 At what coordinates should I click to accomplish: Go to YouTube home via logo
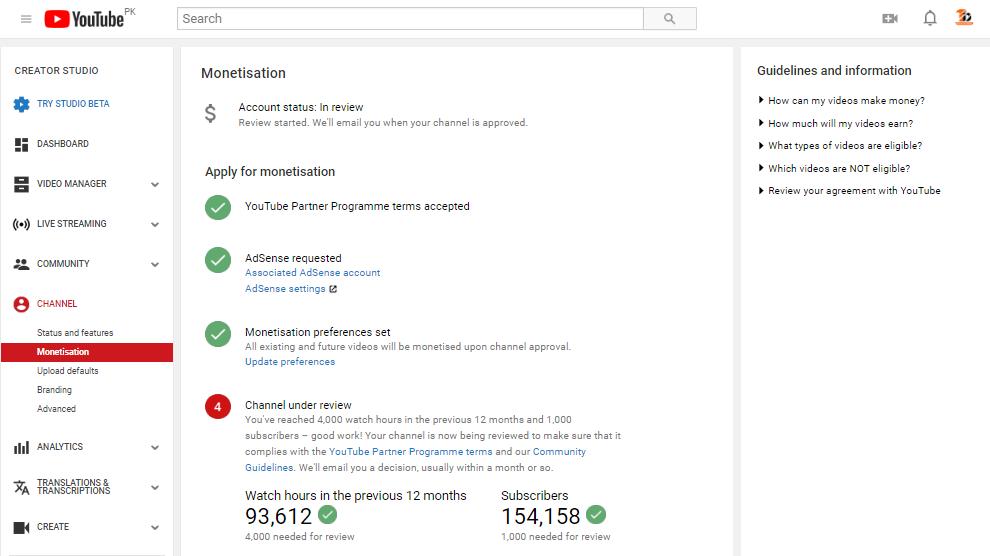[x=84, y=19]
